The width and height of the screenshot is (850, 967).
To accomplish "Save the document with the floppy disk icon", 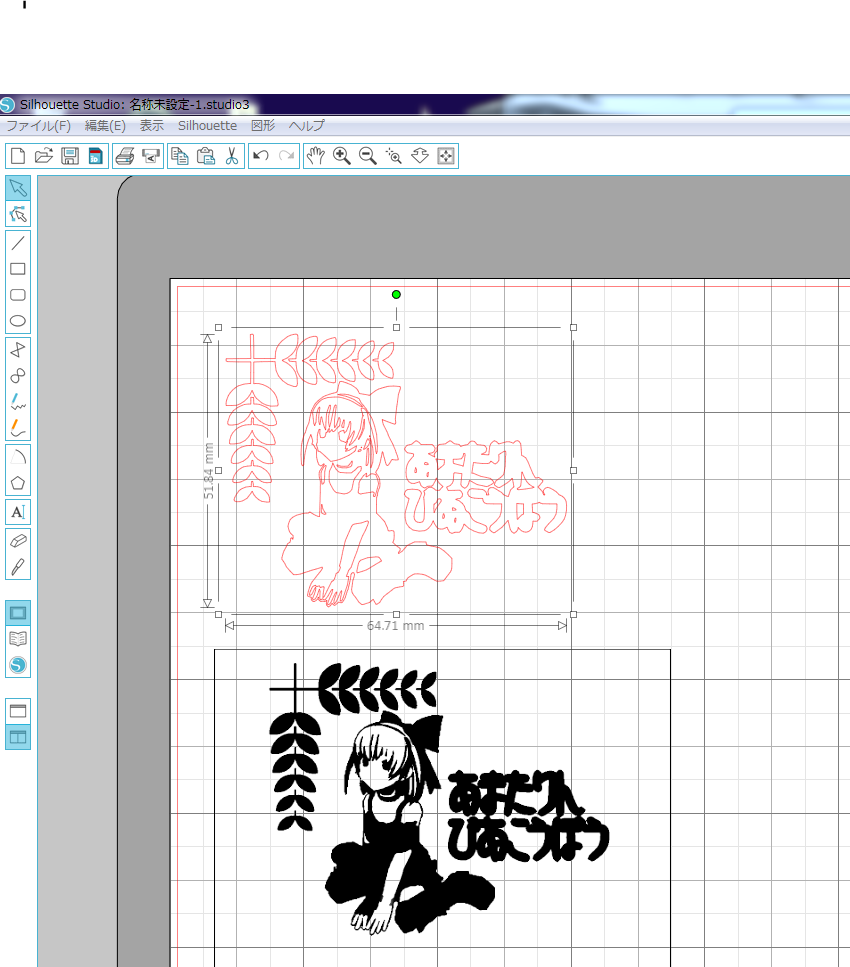I will [70, 156].
